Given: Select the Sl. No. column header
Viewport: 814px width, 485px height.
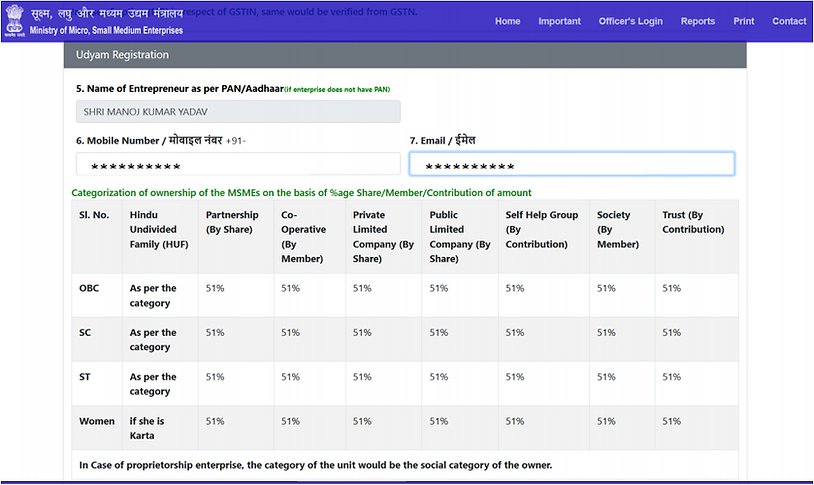Looking at the screenshot, I should pyautogui.click(x=94, y=215).
